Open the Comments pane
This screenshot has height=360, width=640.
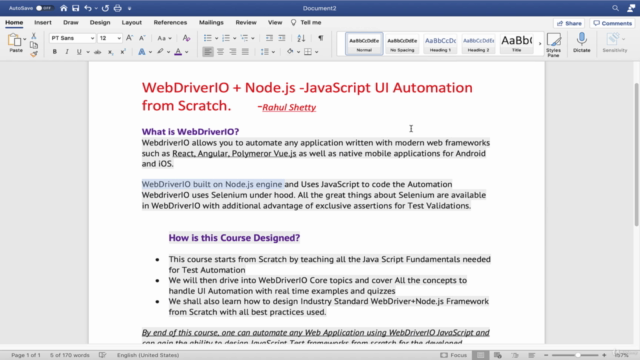point(612,23)
